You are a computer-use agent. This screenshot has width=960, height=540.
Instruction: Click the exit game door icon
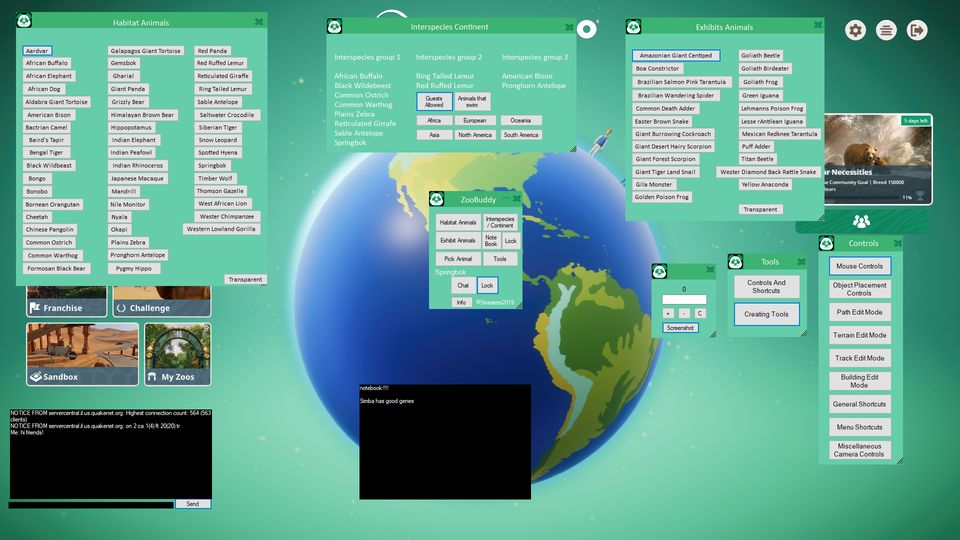916,31
